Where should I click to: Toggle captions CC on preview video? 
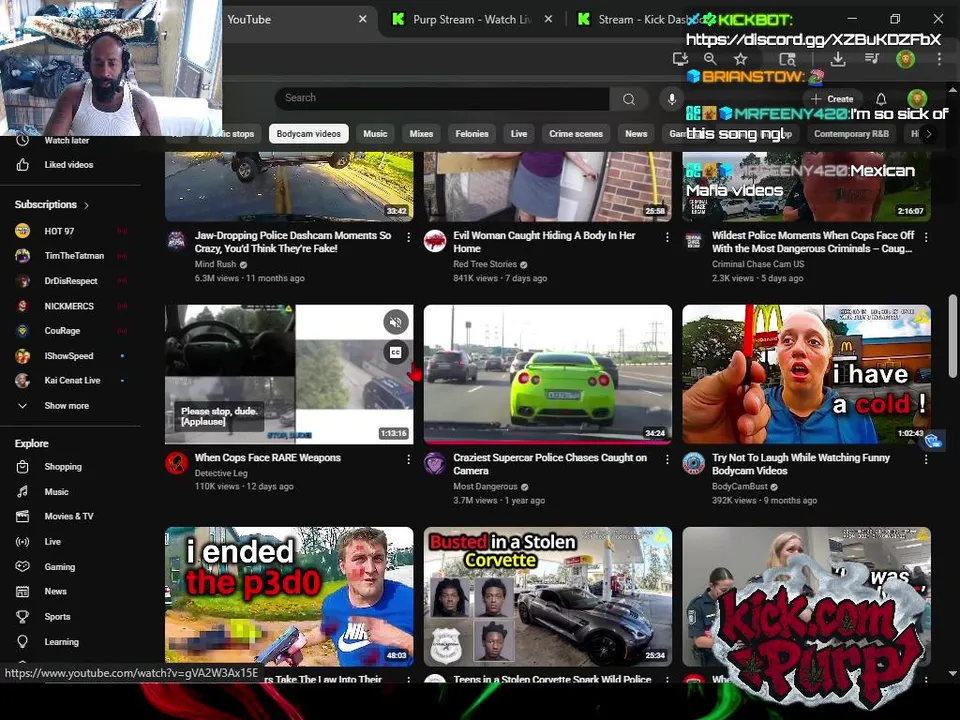click(x=396, y=352)
